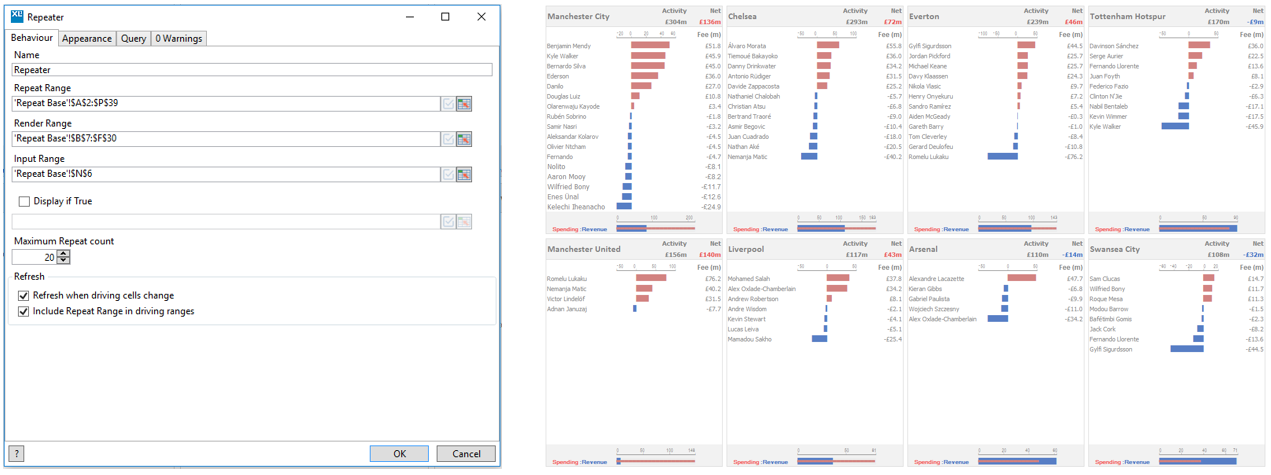Click Mohamed Salah in the Liverpool list
This screenshot has height=475, width=1271.
(748, 278)
